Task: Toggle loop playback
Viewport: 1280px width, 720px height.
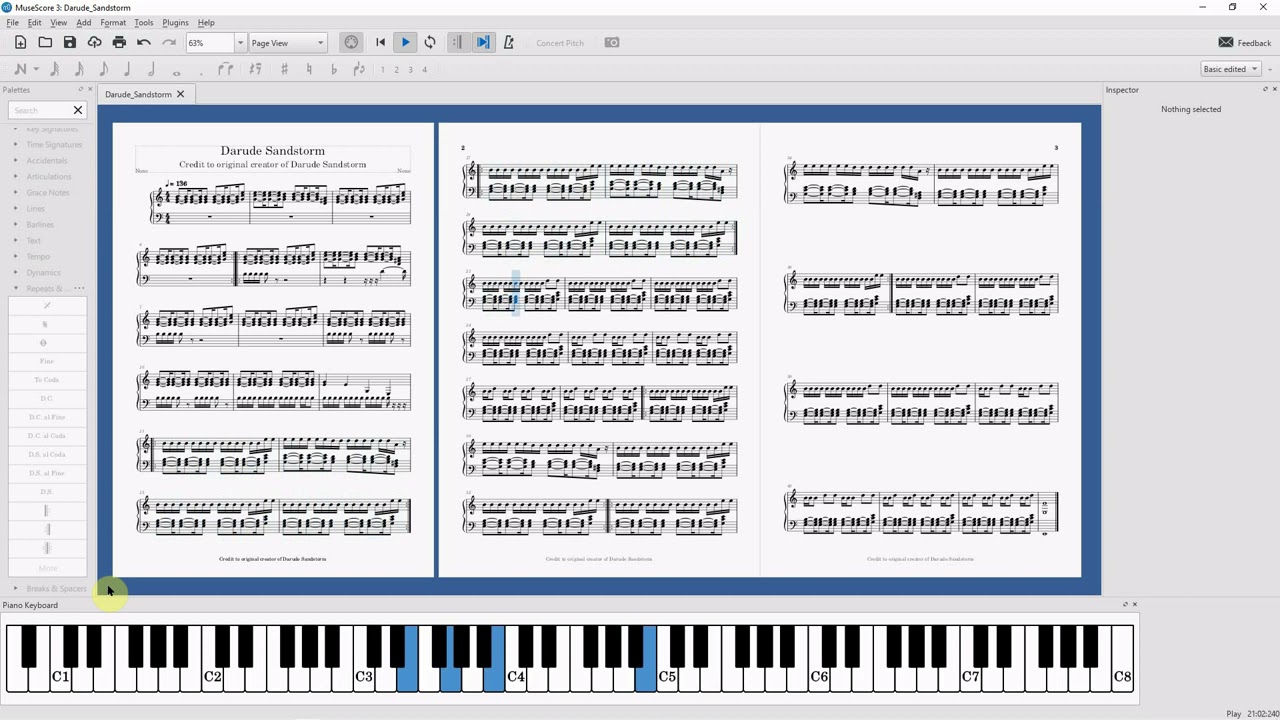Action: click(430, 42)
